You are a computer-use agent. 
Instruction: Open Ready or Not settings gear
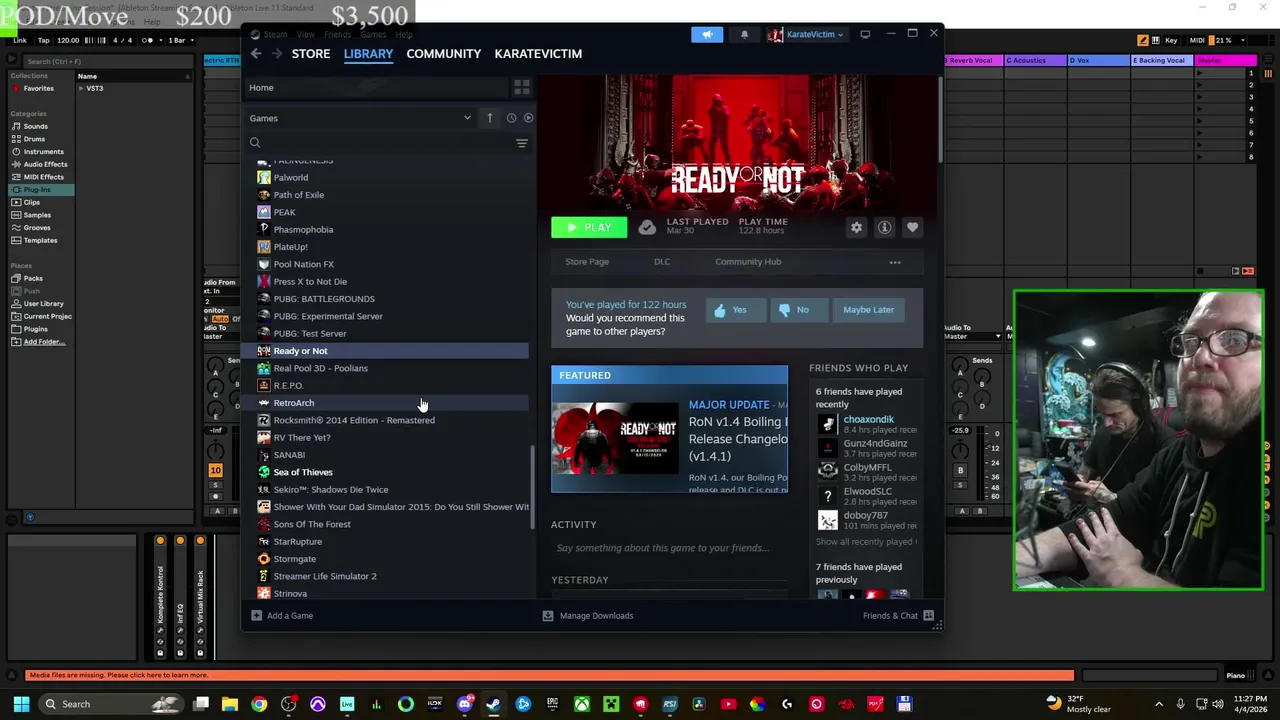coord(856,228)
